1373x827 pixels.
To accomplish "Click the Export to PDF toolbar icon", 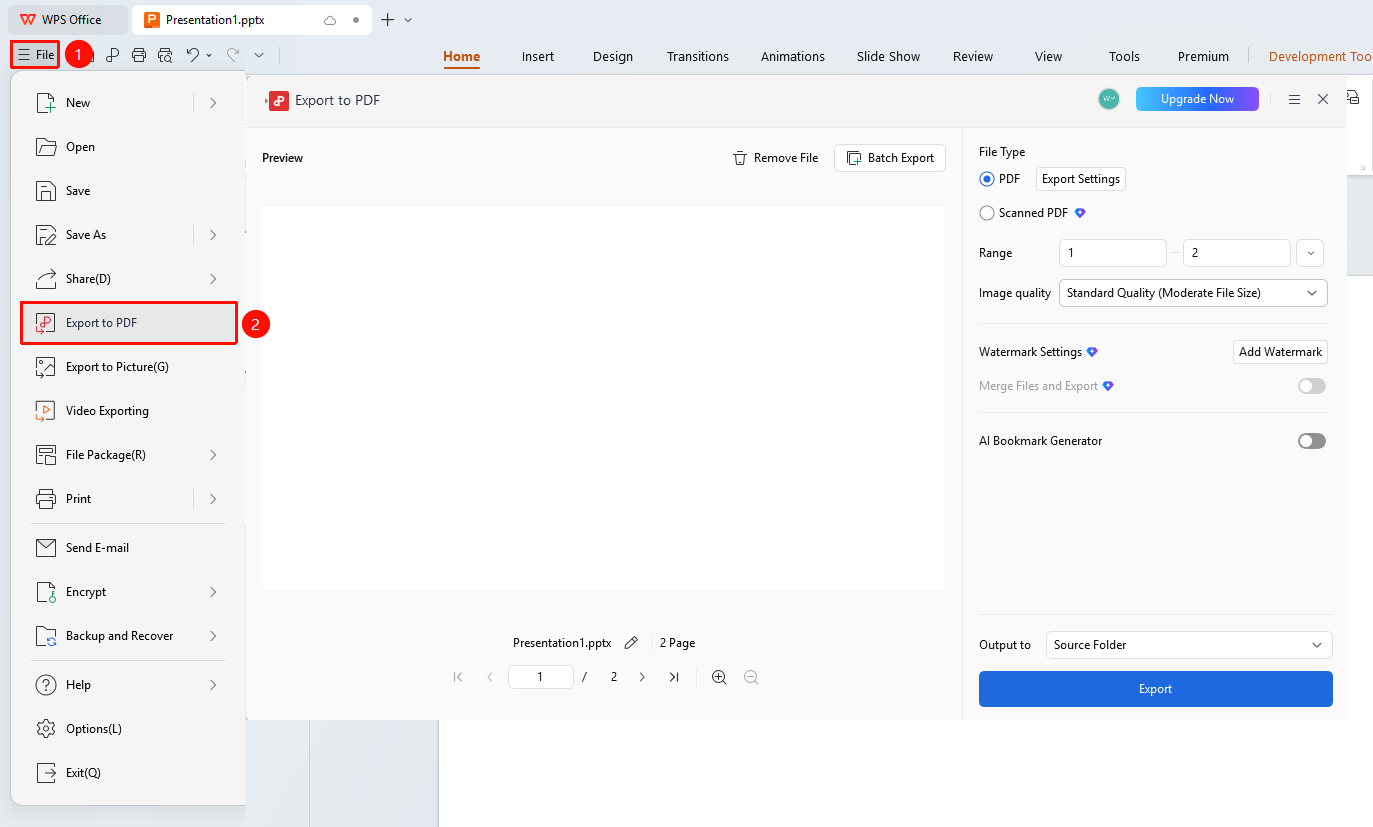I will [113, 56].
